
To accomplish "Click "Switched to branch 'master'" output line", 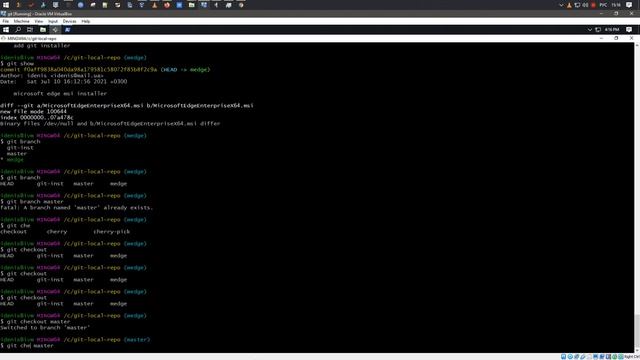I will pos(45,328).
